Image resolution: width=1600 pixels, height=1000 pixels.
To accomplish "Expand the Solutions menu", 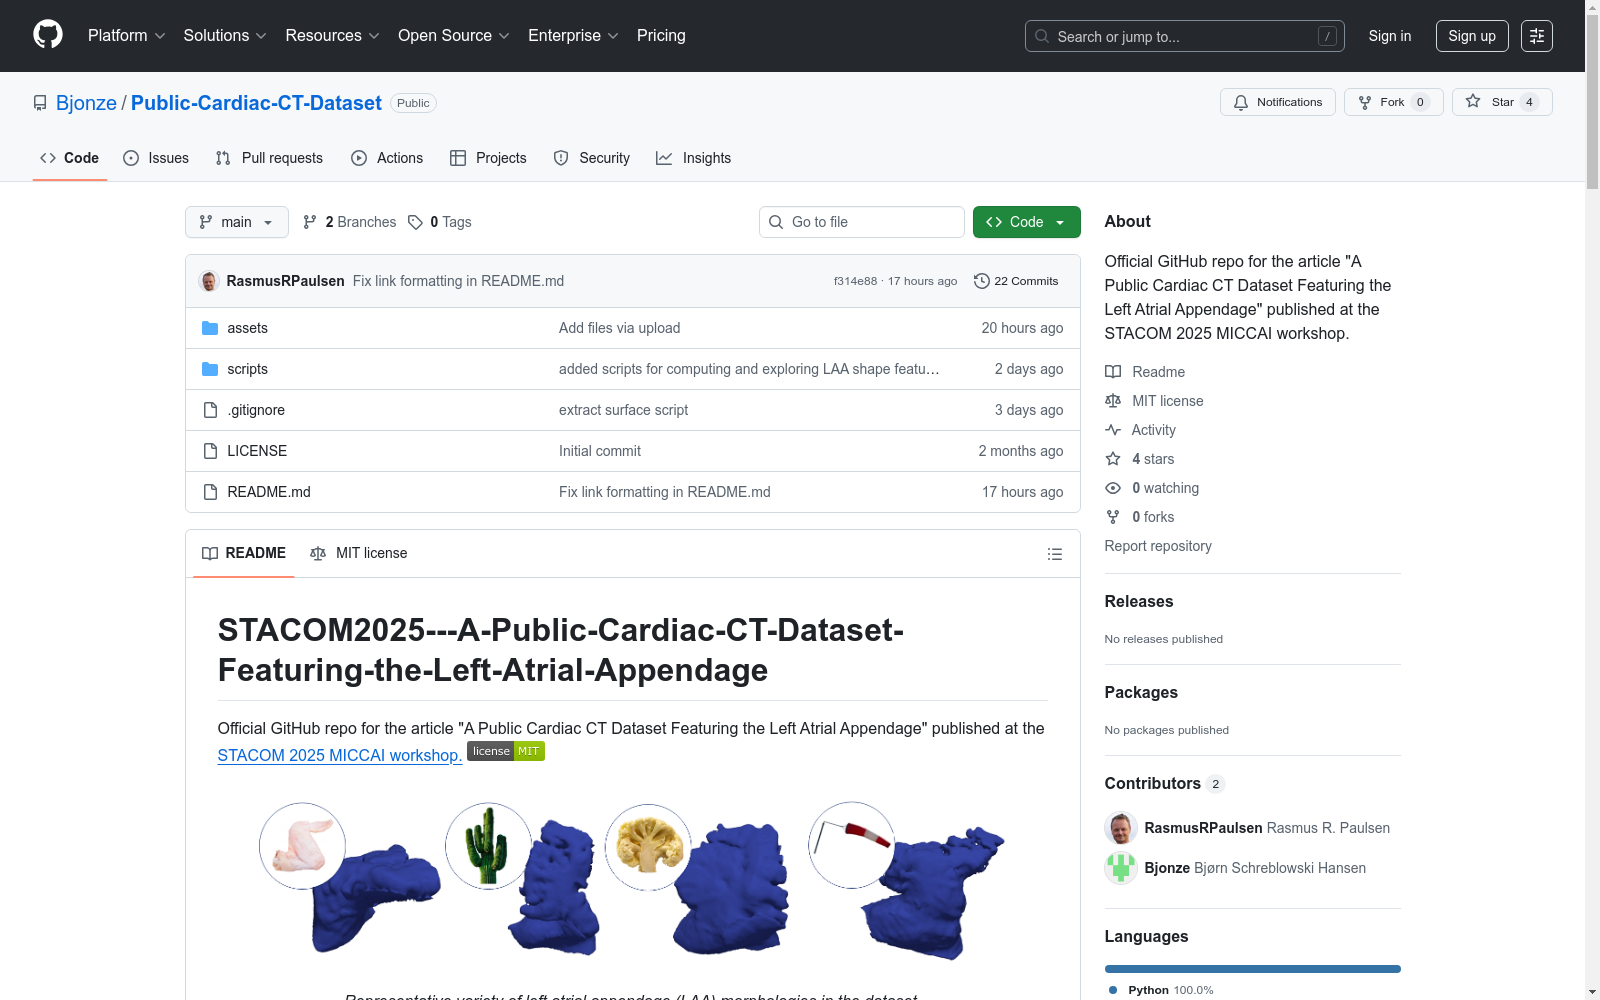I will 225,36.
